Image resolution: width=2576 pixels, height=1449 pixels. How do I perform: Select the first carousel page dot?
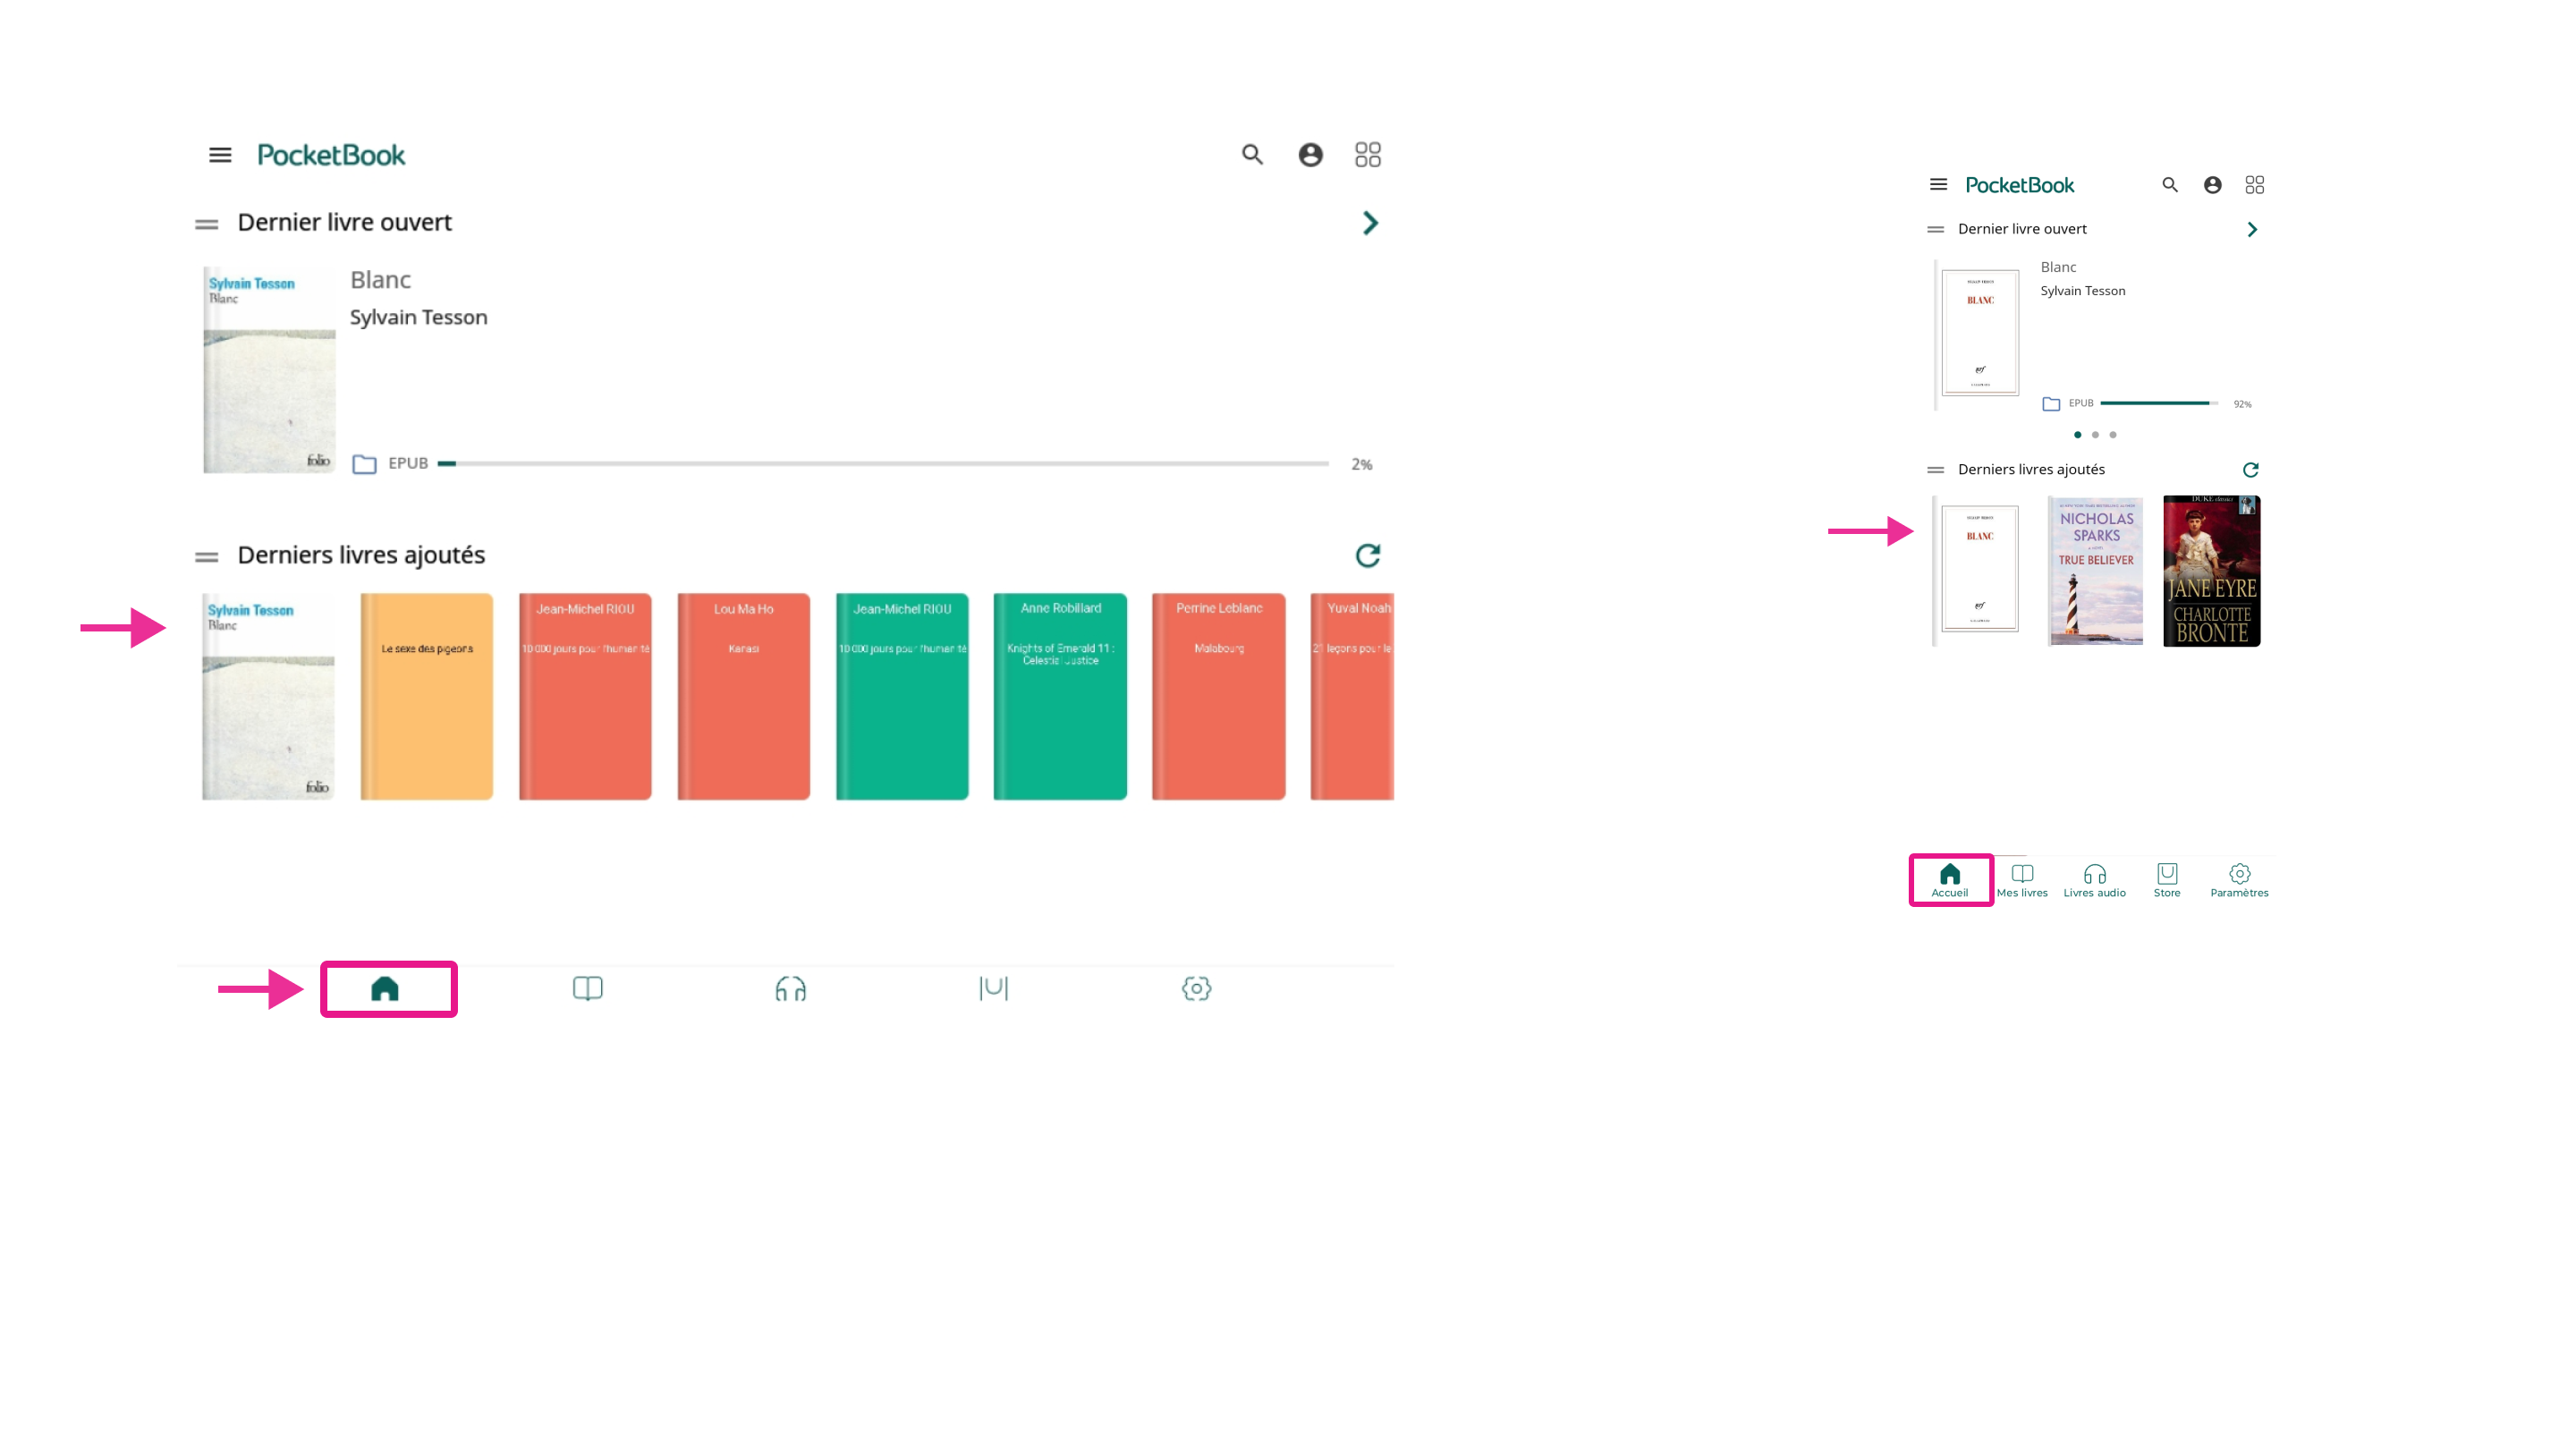pyautogui.click(x=2077, y=435)
